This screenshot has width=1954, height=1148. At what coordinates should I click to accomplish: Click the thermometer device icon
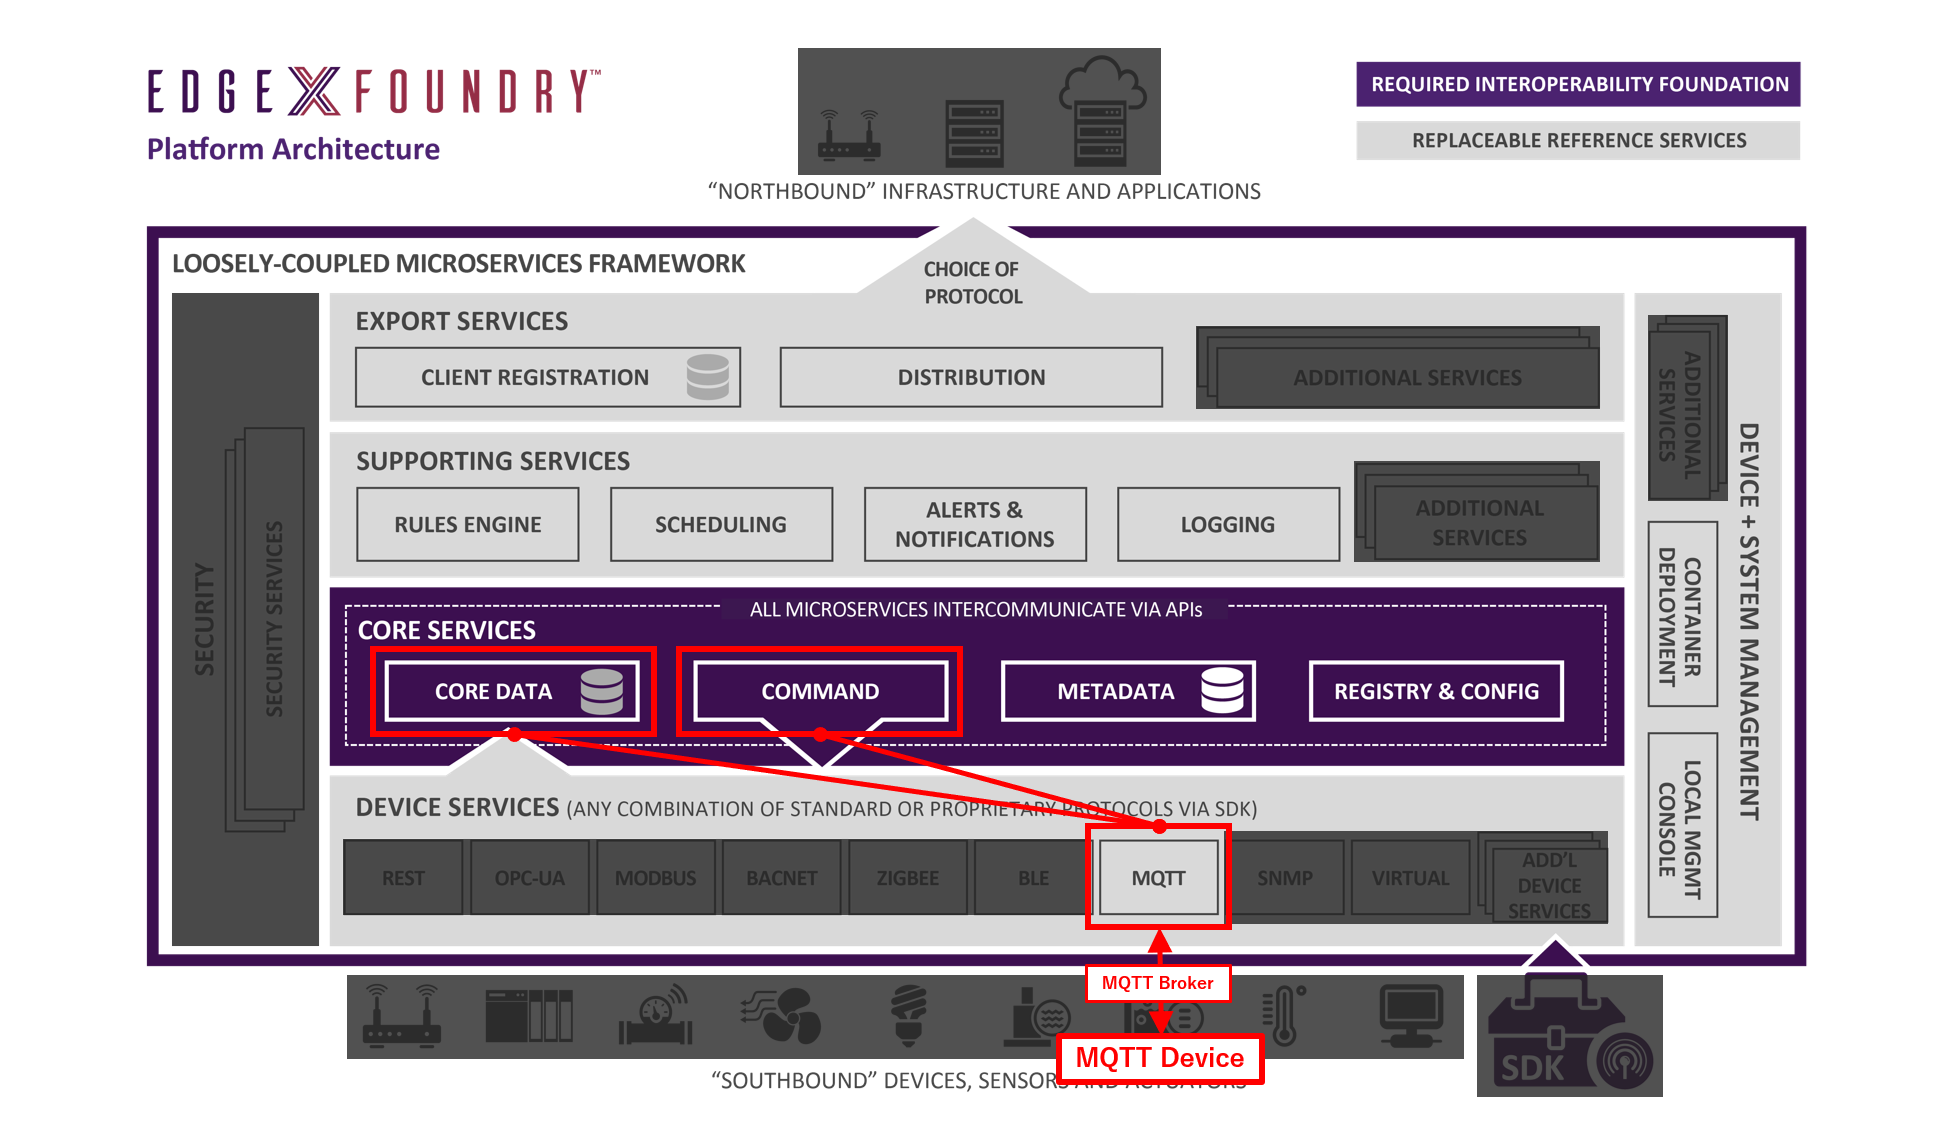click(x=1285, y=1015)
